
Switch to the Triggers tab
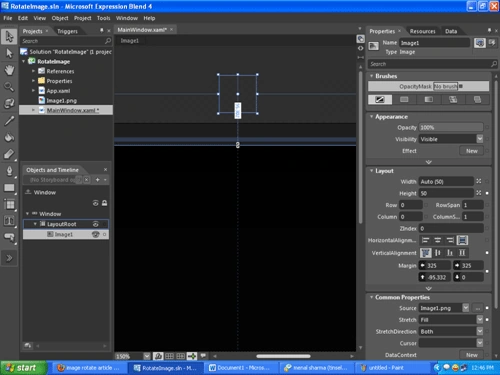67,31
